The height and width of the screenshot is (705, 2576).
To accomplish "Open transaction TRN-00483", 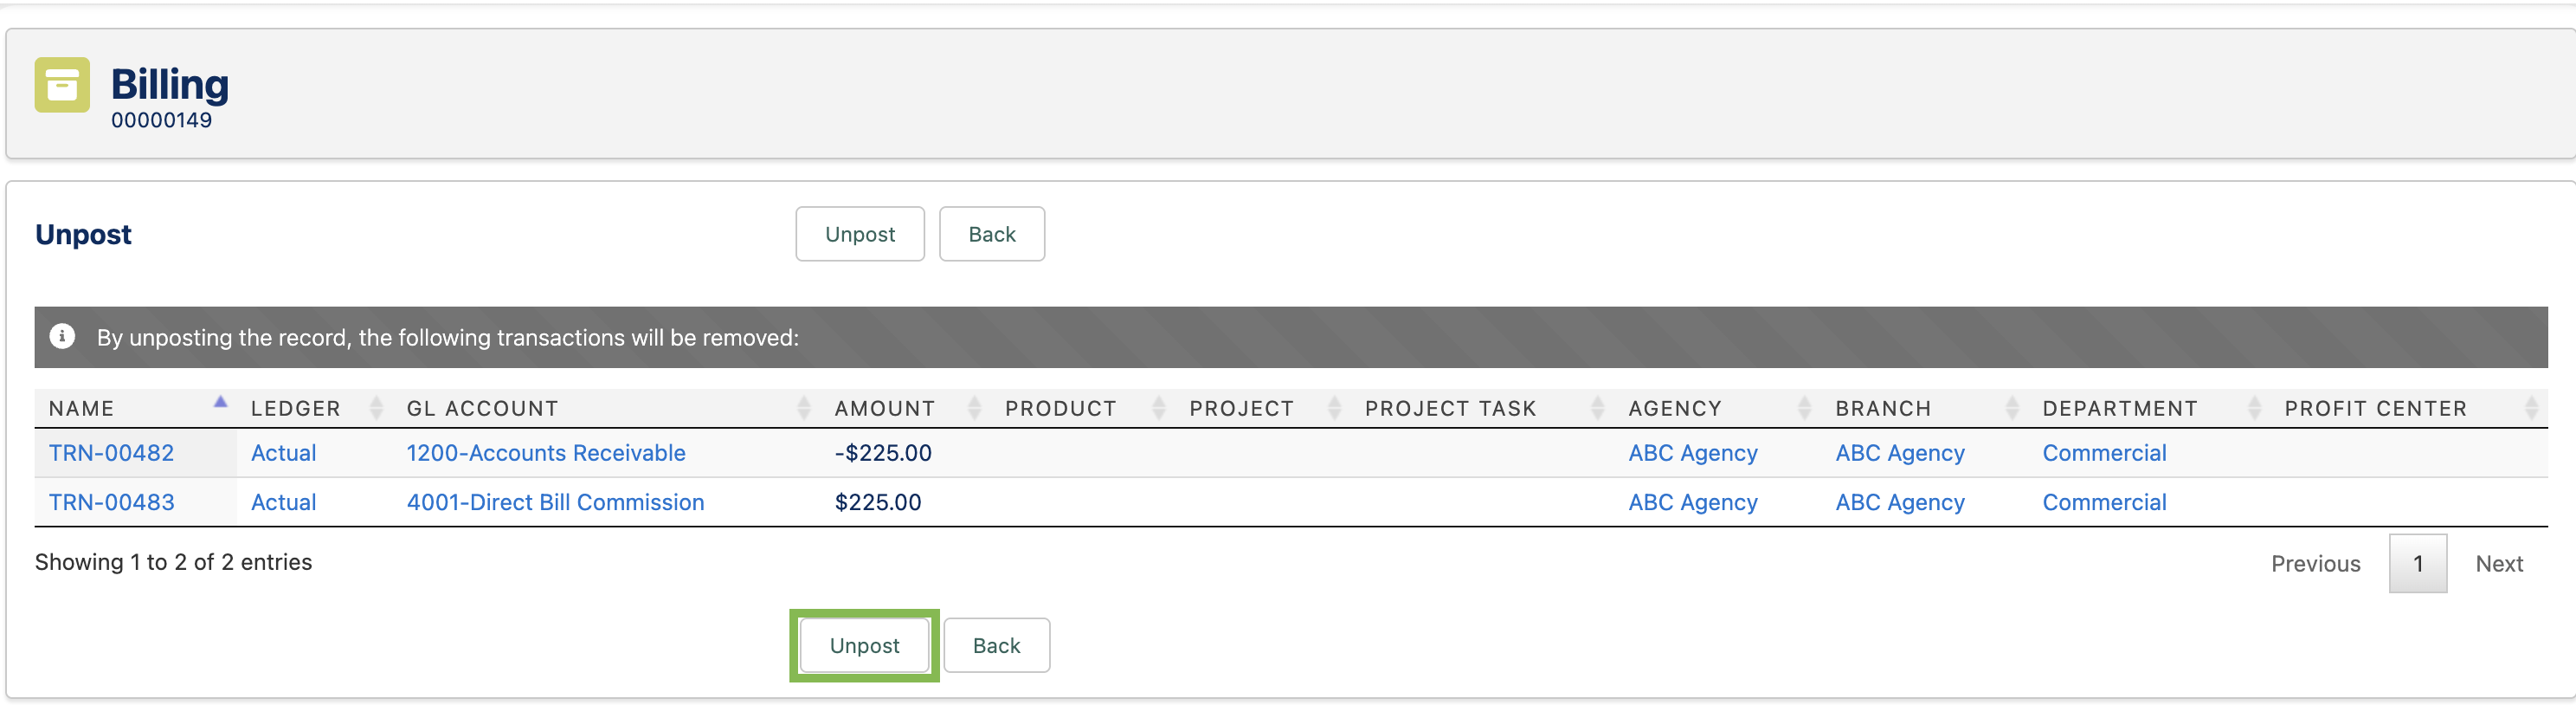I will 111,502.
